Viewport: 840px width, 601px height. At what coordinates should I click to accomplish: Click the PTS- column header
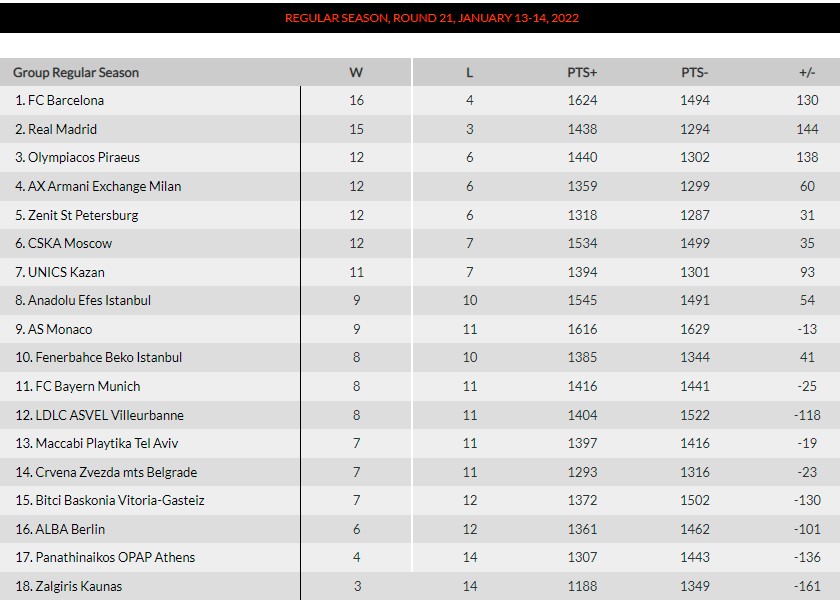click(695, 72)
